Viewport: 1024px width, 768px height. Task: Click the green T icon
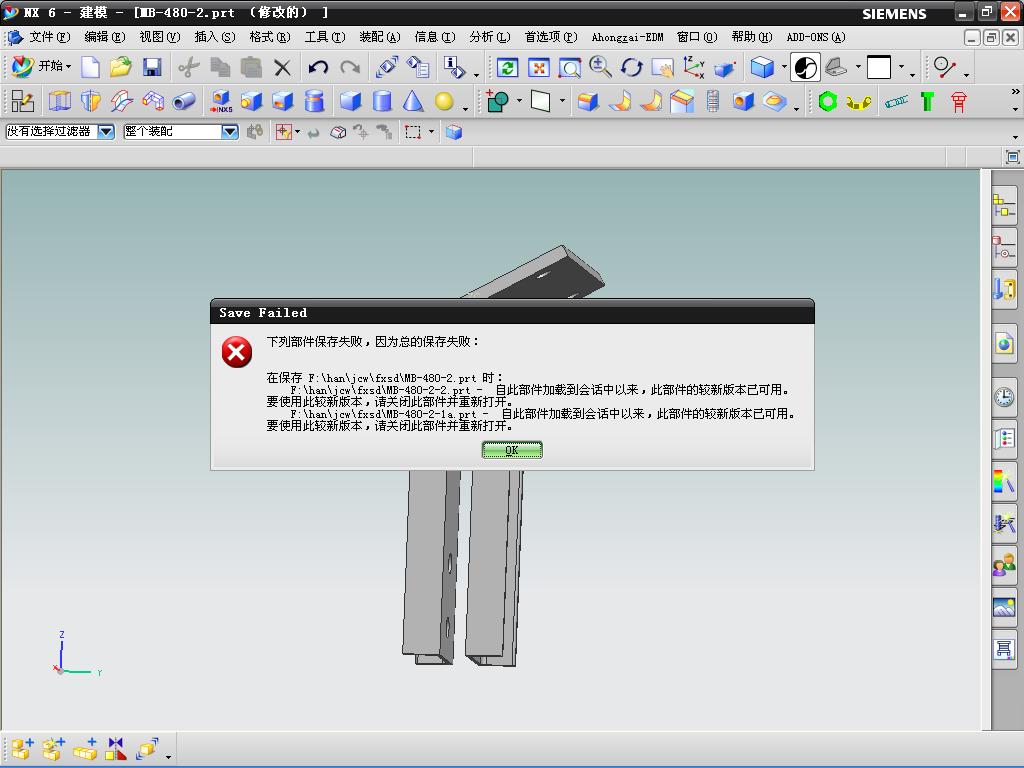click(927, 101)
